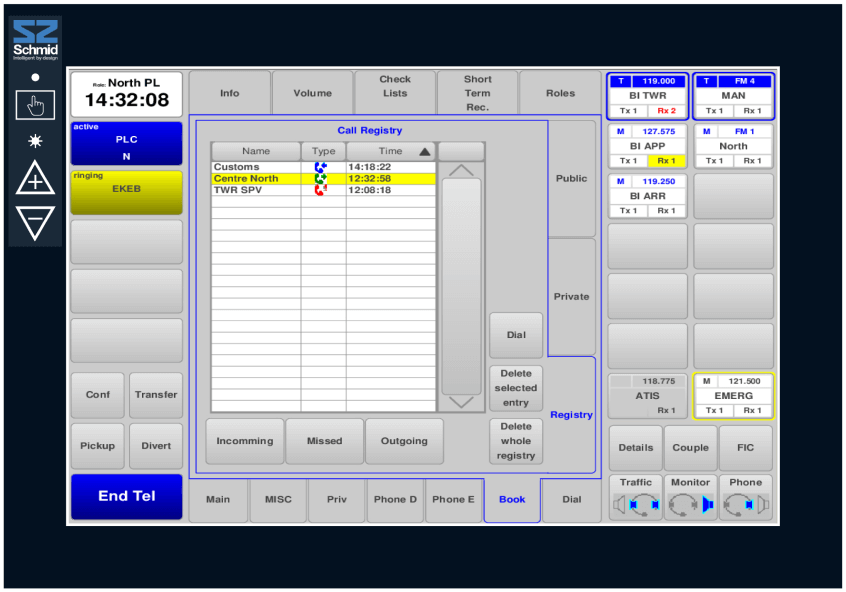This screenshot has width=846, height=592.
Task: Select the Customs call registry row
Action: pyautogui.click(x=256, y=167)
